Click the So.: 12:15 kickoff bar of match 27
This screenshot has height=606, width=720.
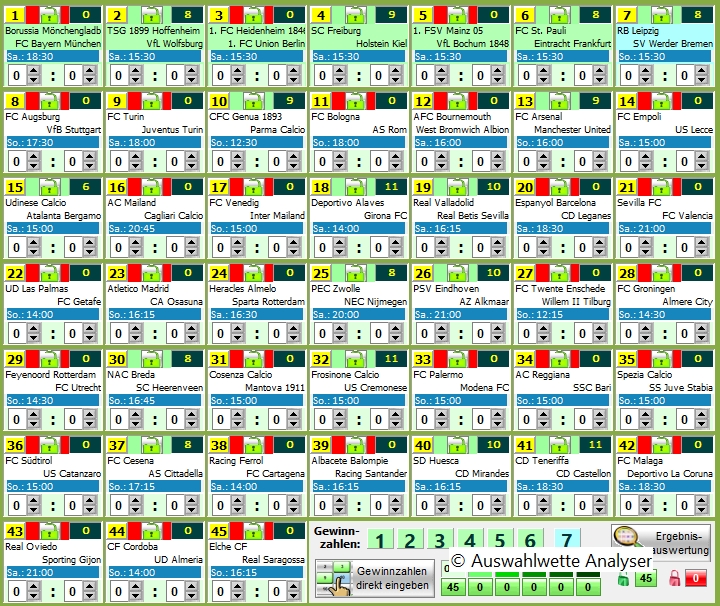click(x=562, y=314)
